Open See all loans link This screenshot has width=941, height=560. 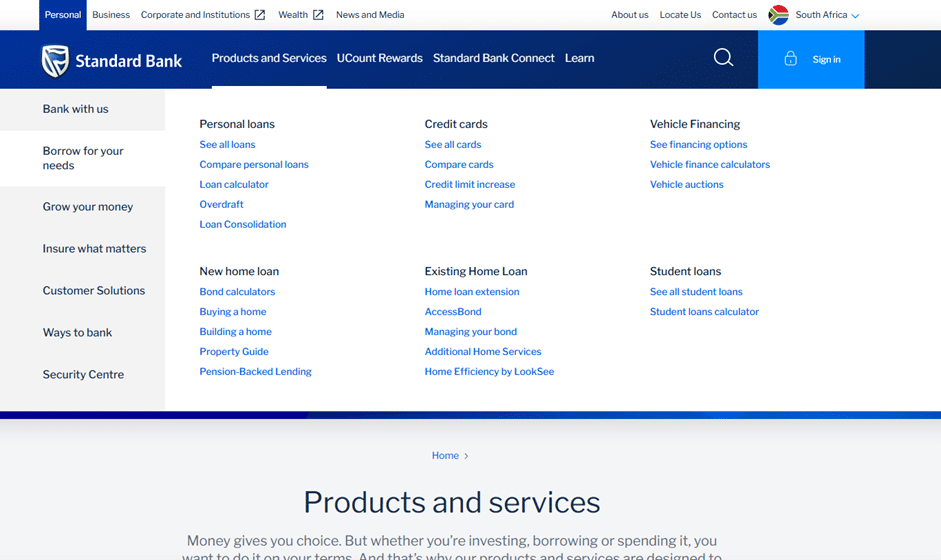[227, 145]
